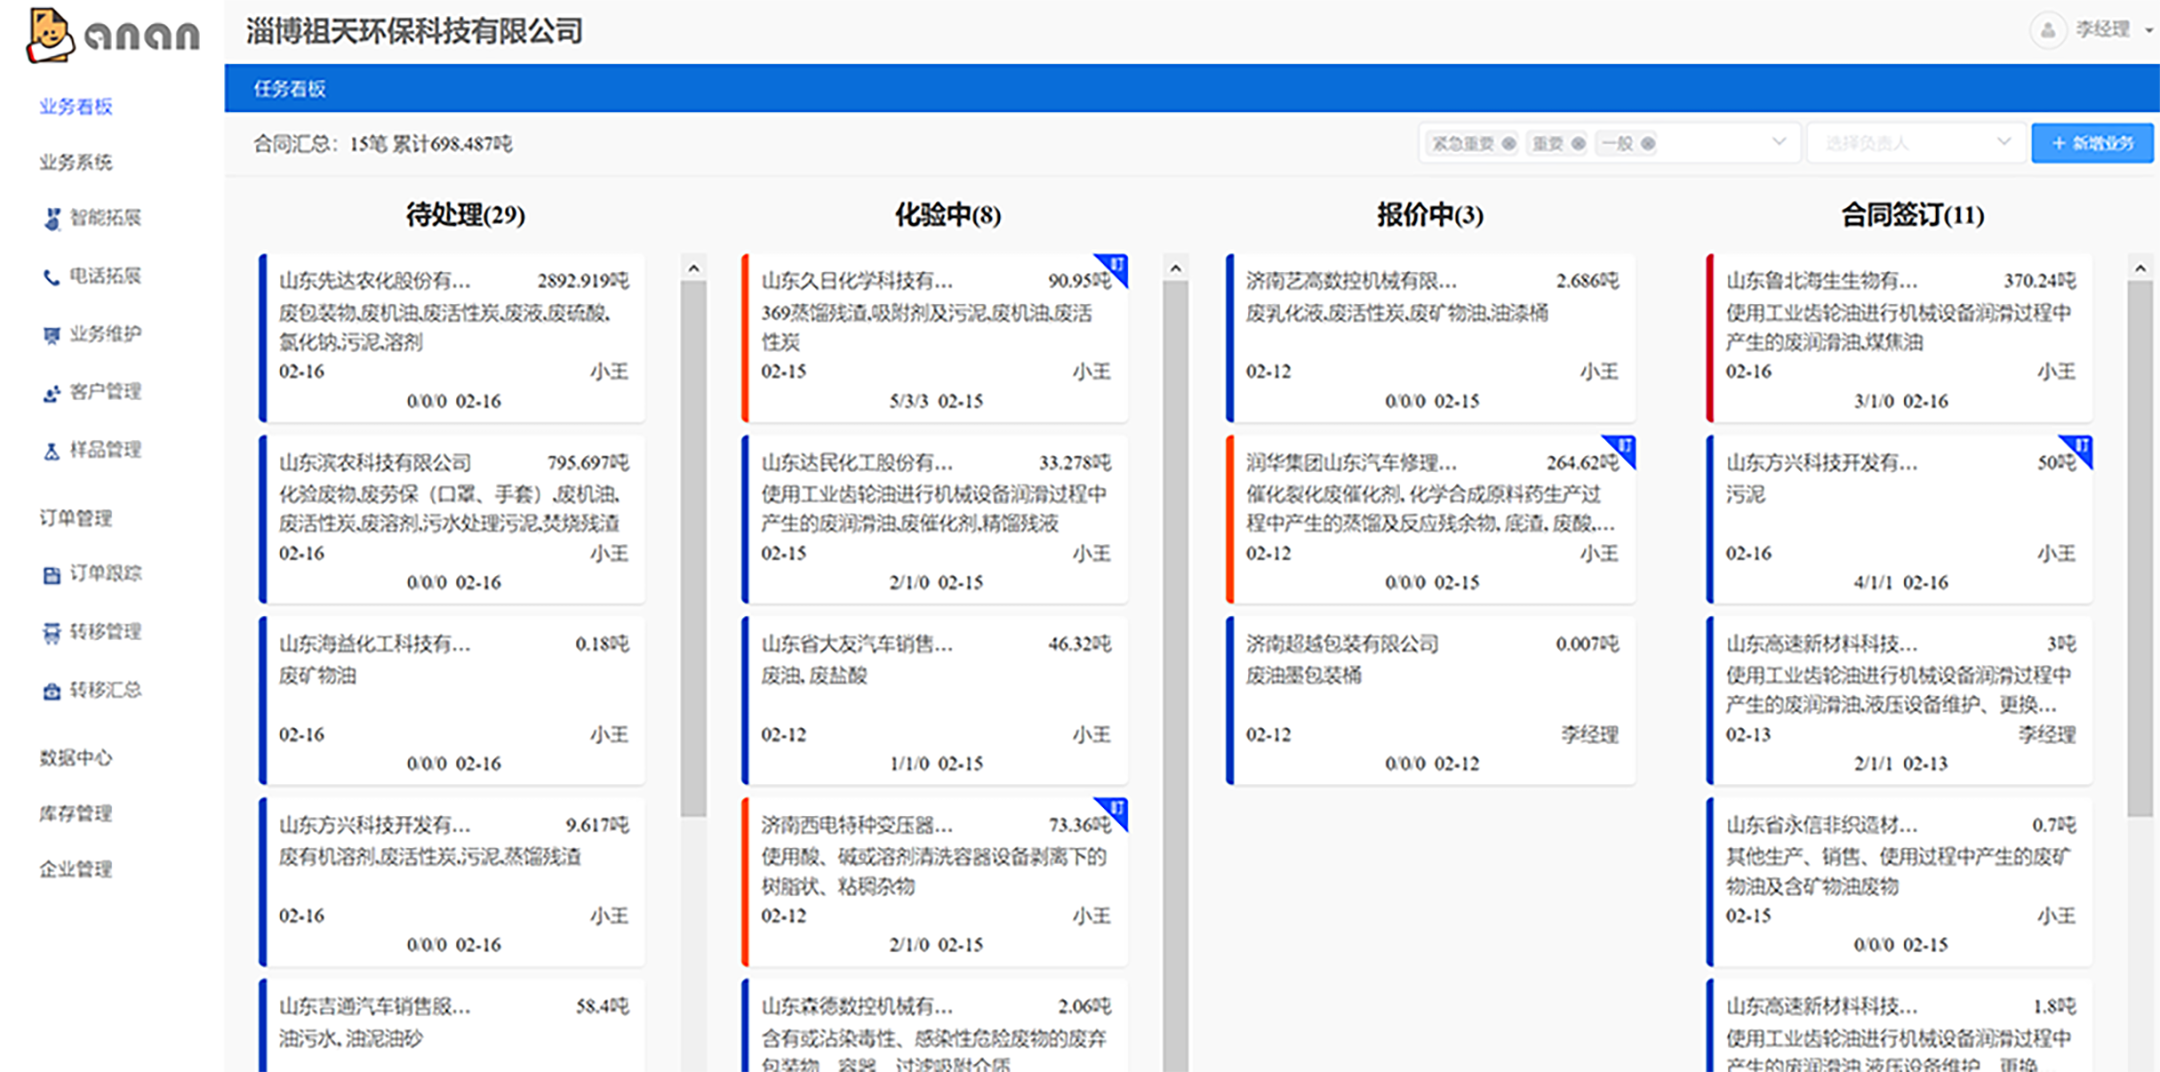Click the 待处理 column scrollbar up arrow
Viewport: 2160px width, 1072px height.
[693, 268]
